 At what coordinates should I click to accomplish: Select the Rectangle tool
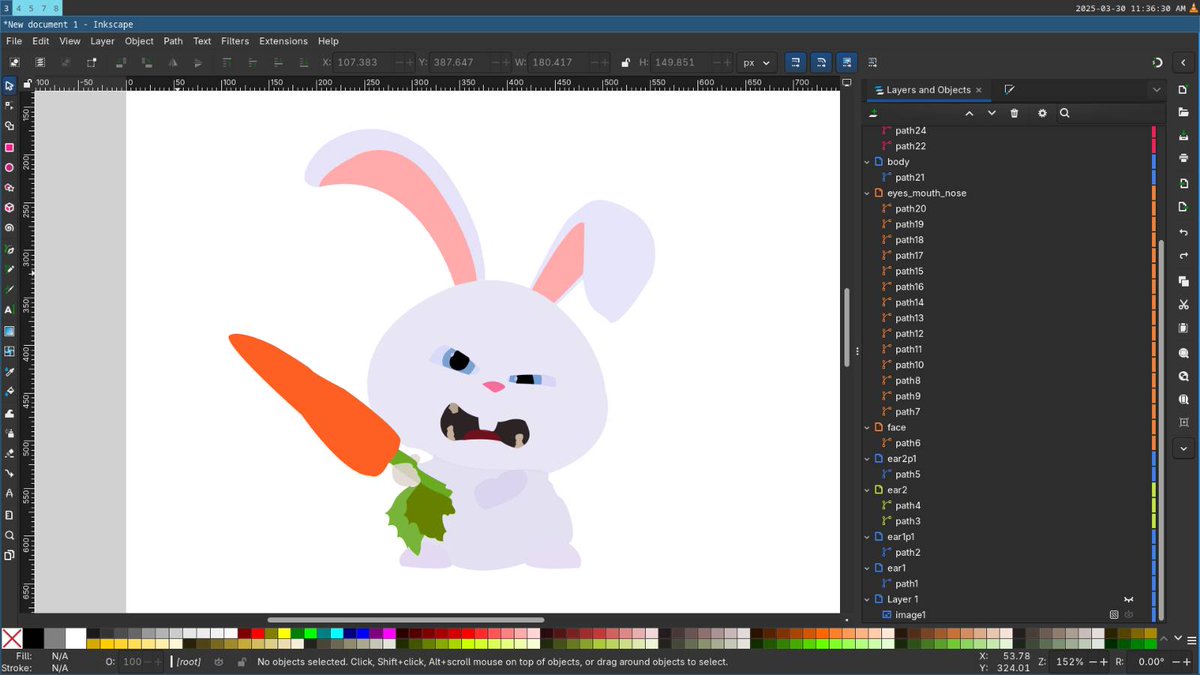pos(9,147)
